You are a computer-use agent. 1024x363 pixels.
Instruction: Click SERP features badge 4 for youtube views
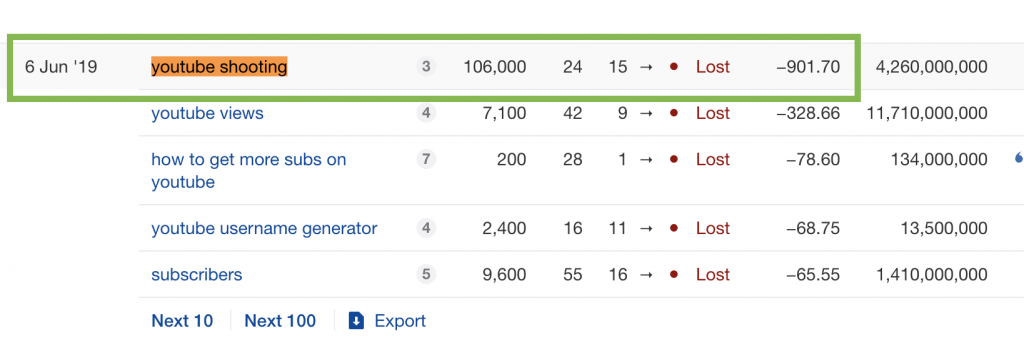426,113
